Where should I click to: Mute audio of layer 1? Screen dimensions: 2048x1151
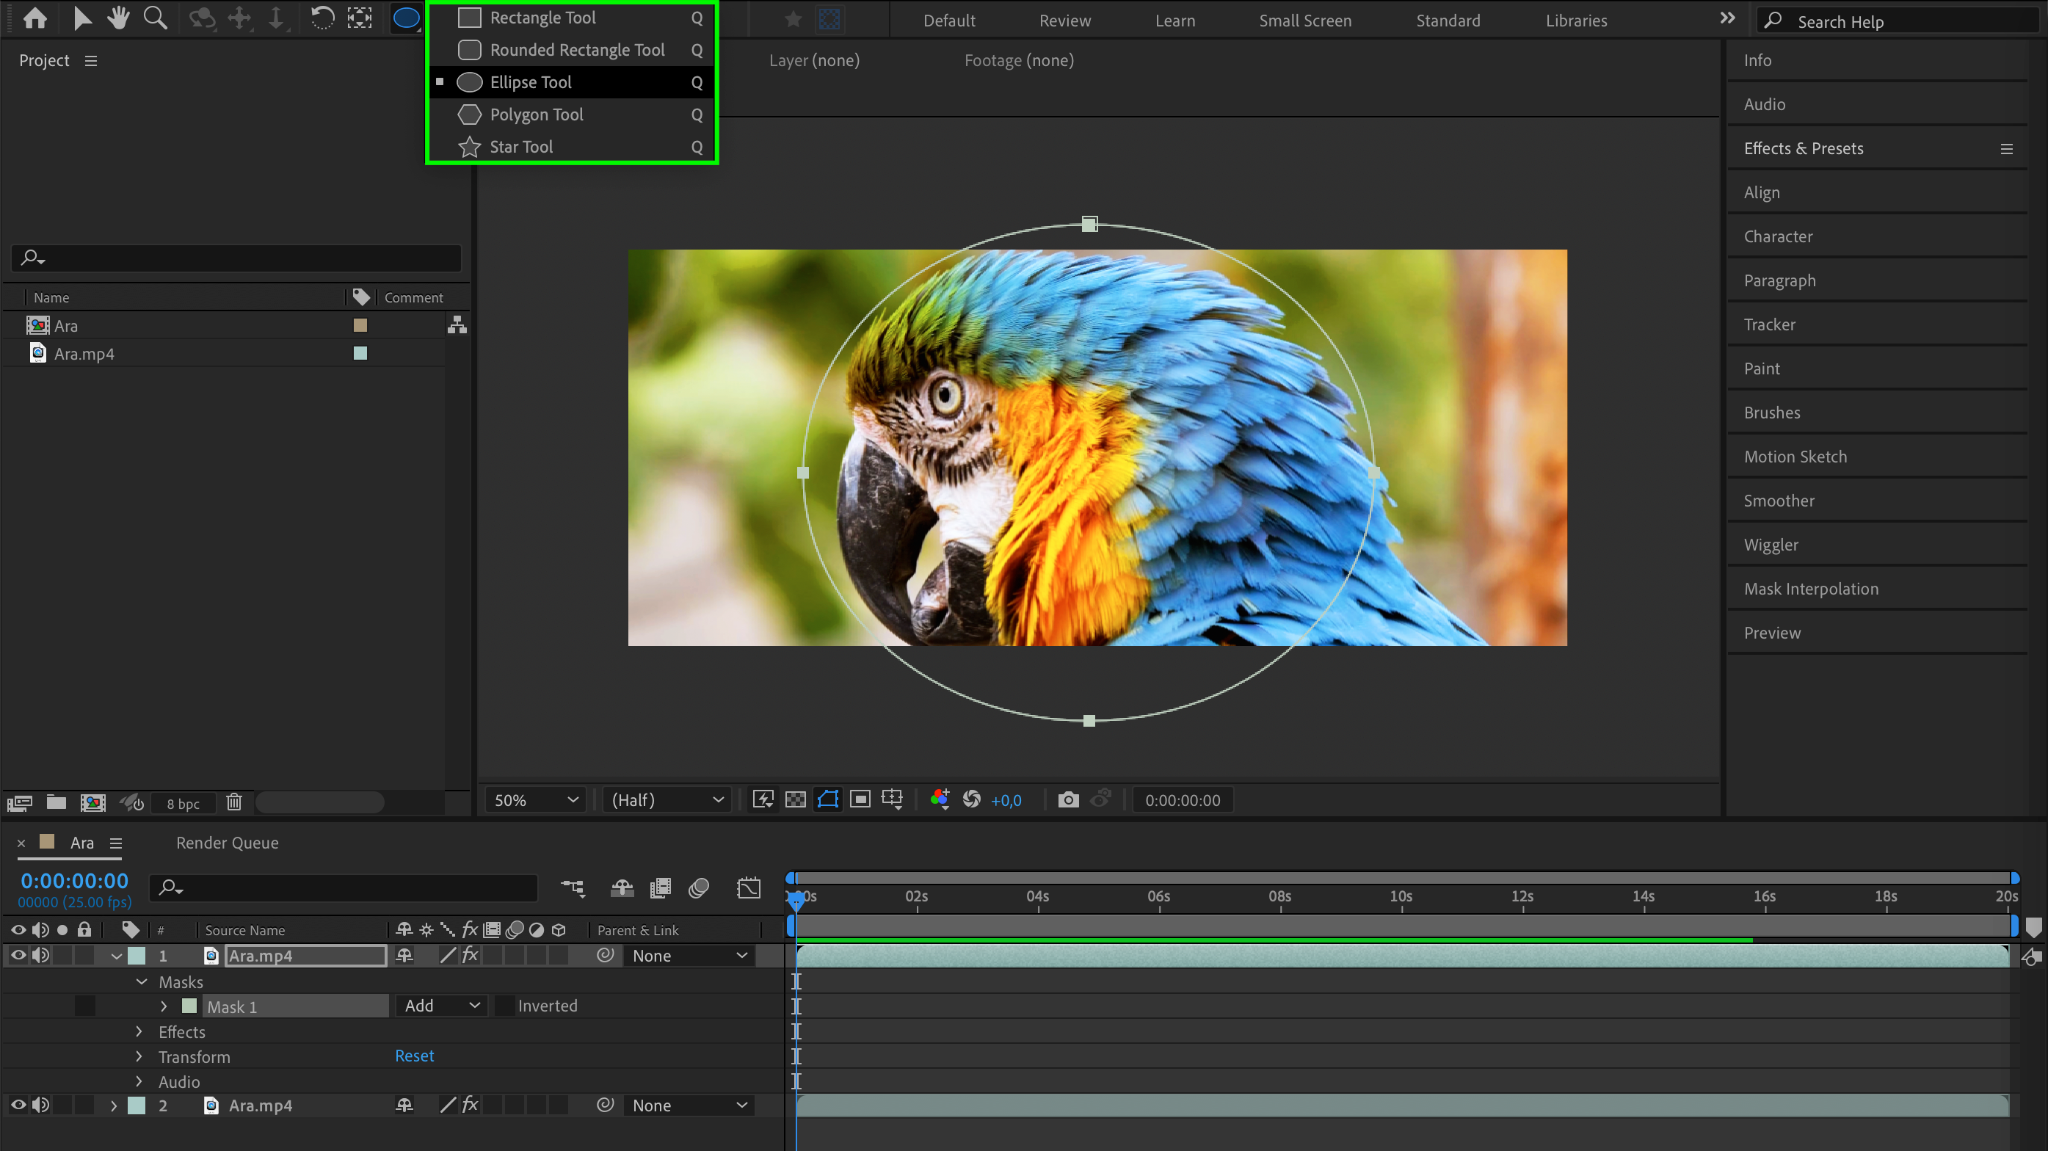coord(41,956)
